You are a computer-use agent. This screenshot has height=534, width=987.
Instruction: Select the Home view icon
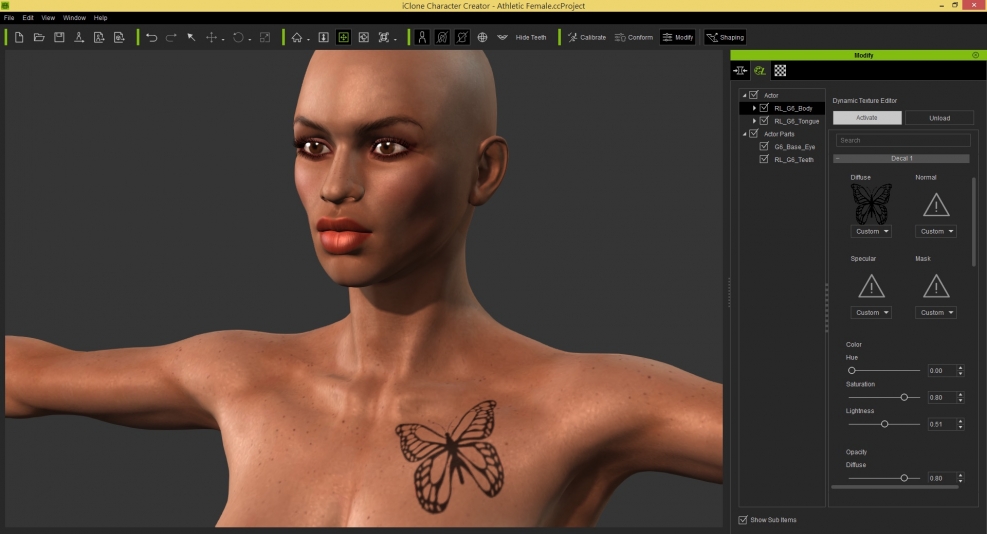[x=297, y=37]
